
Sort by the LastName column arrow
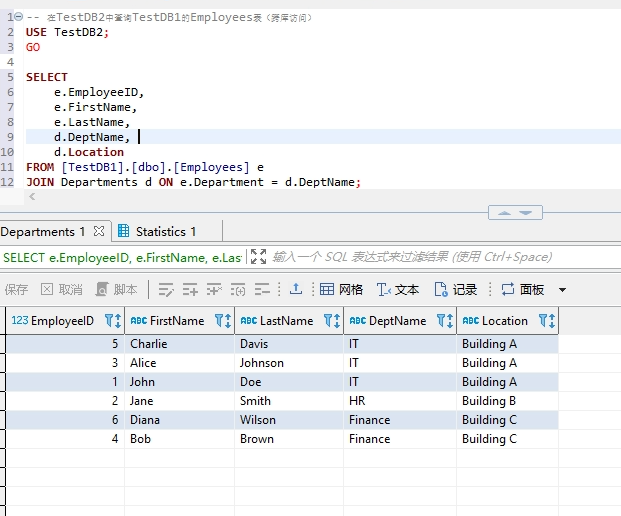pyautogui.click(x=337, y=320)
